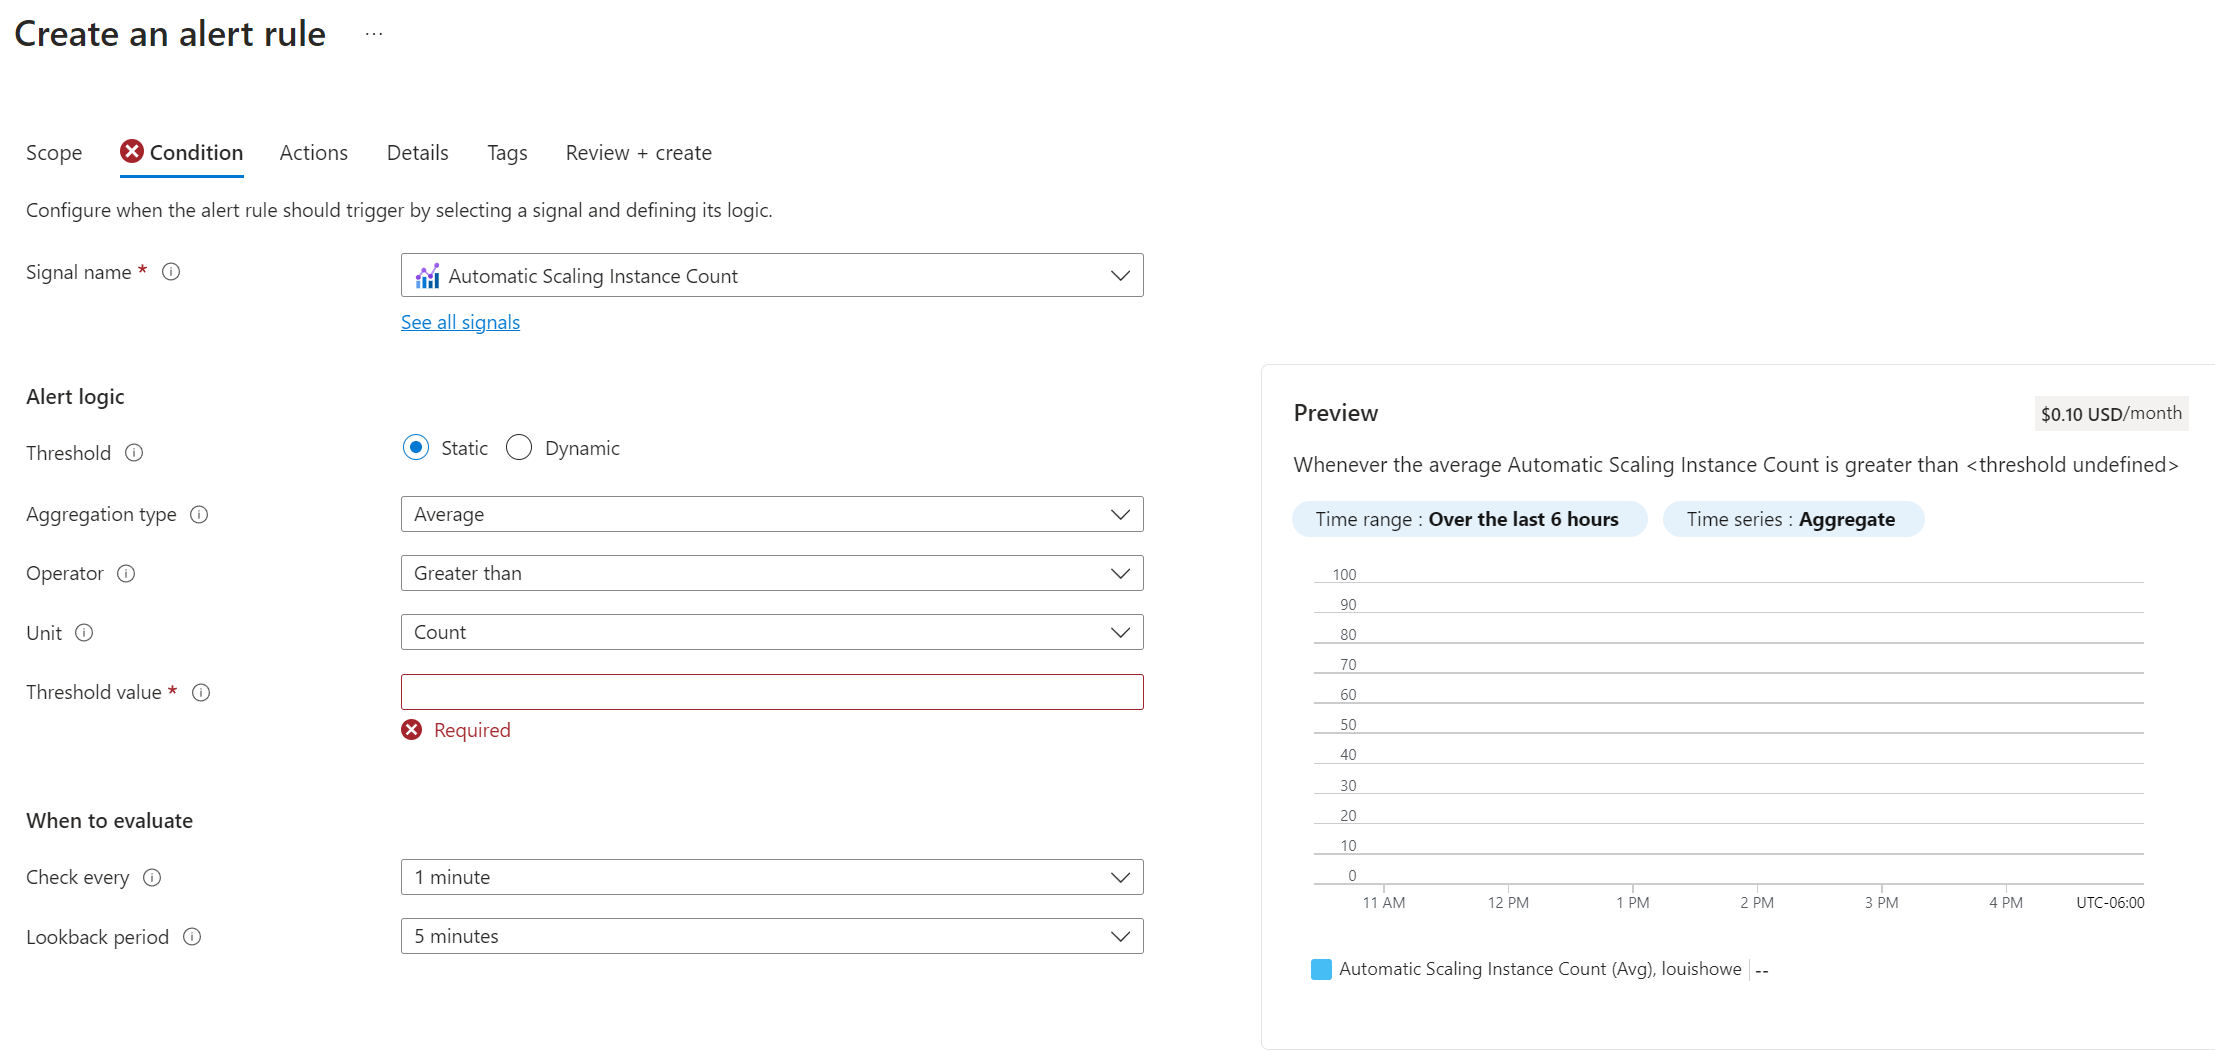Click the Lookback period info icon

point(192,936)
